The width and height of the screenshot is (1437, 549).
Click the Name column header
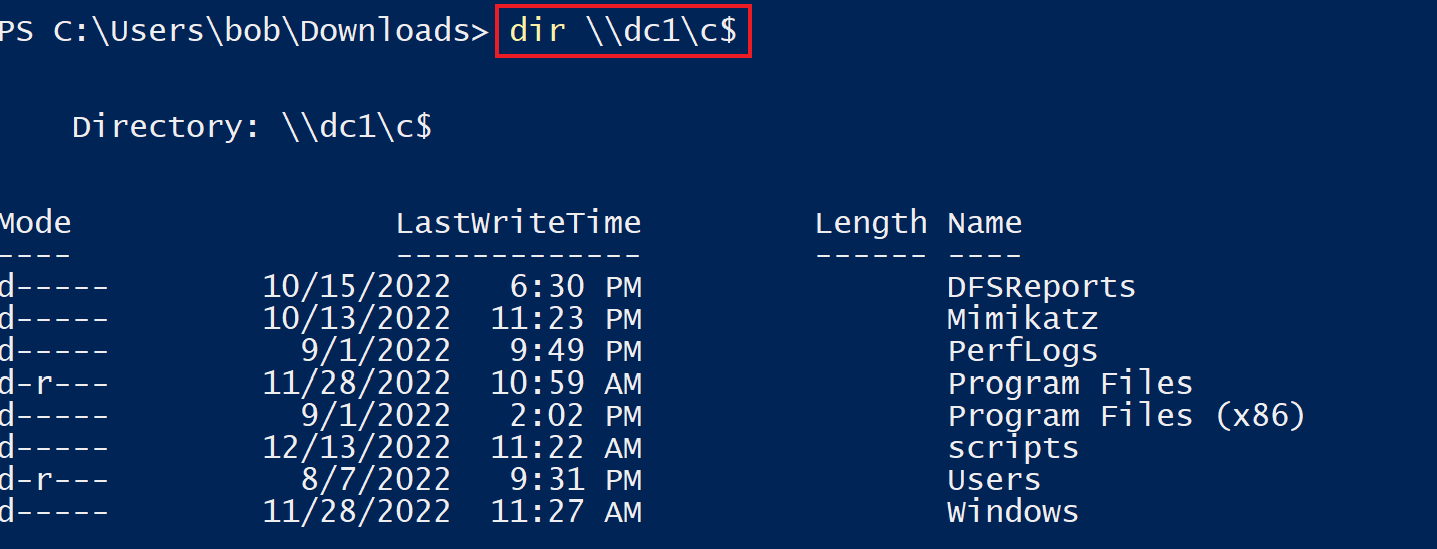pyautogui.click(x=984, y=222)
